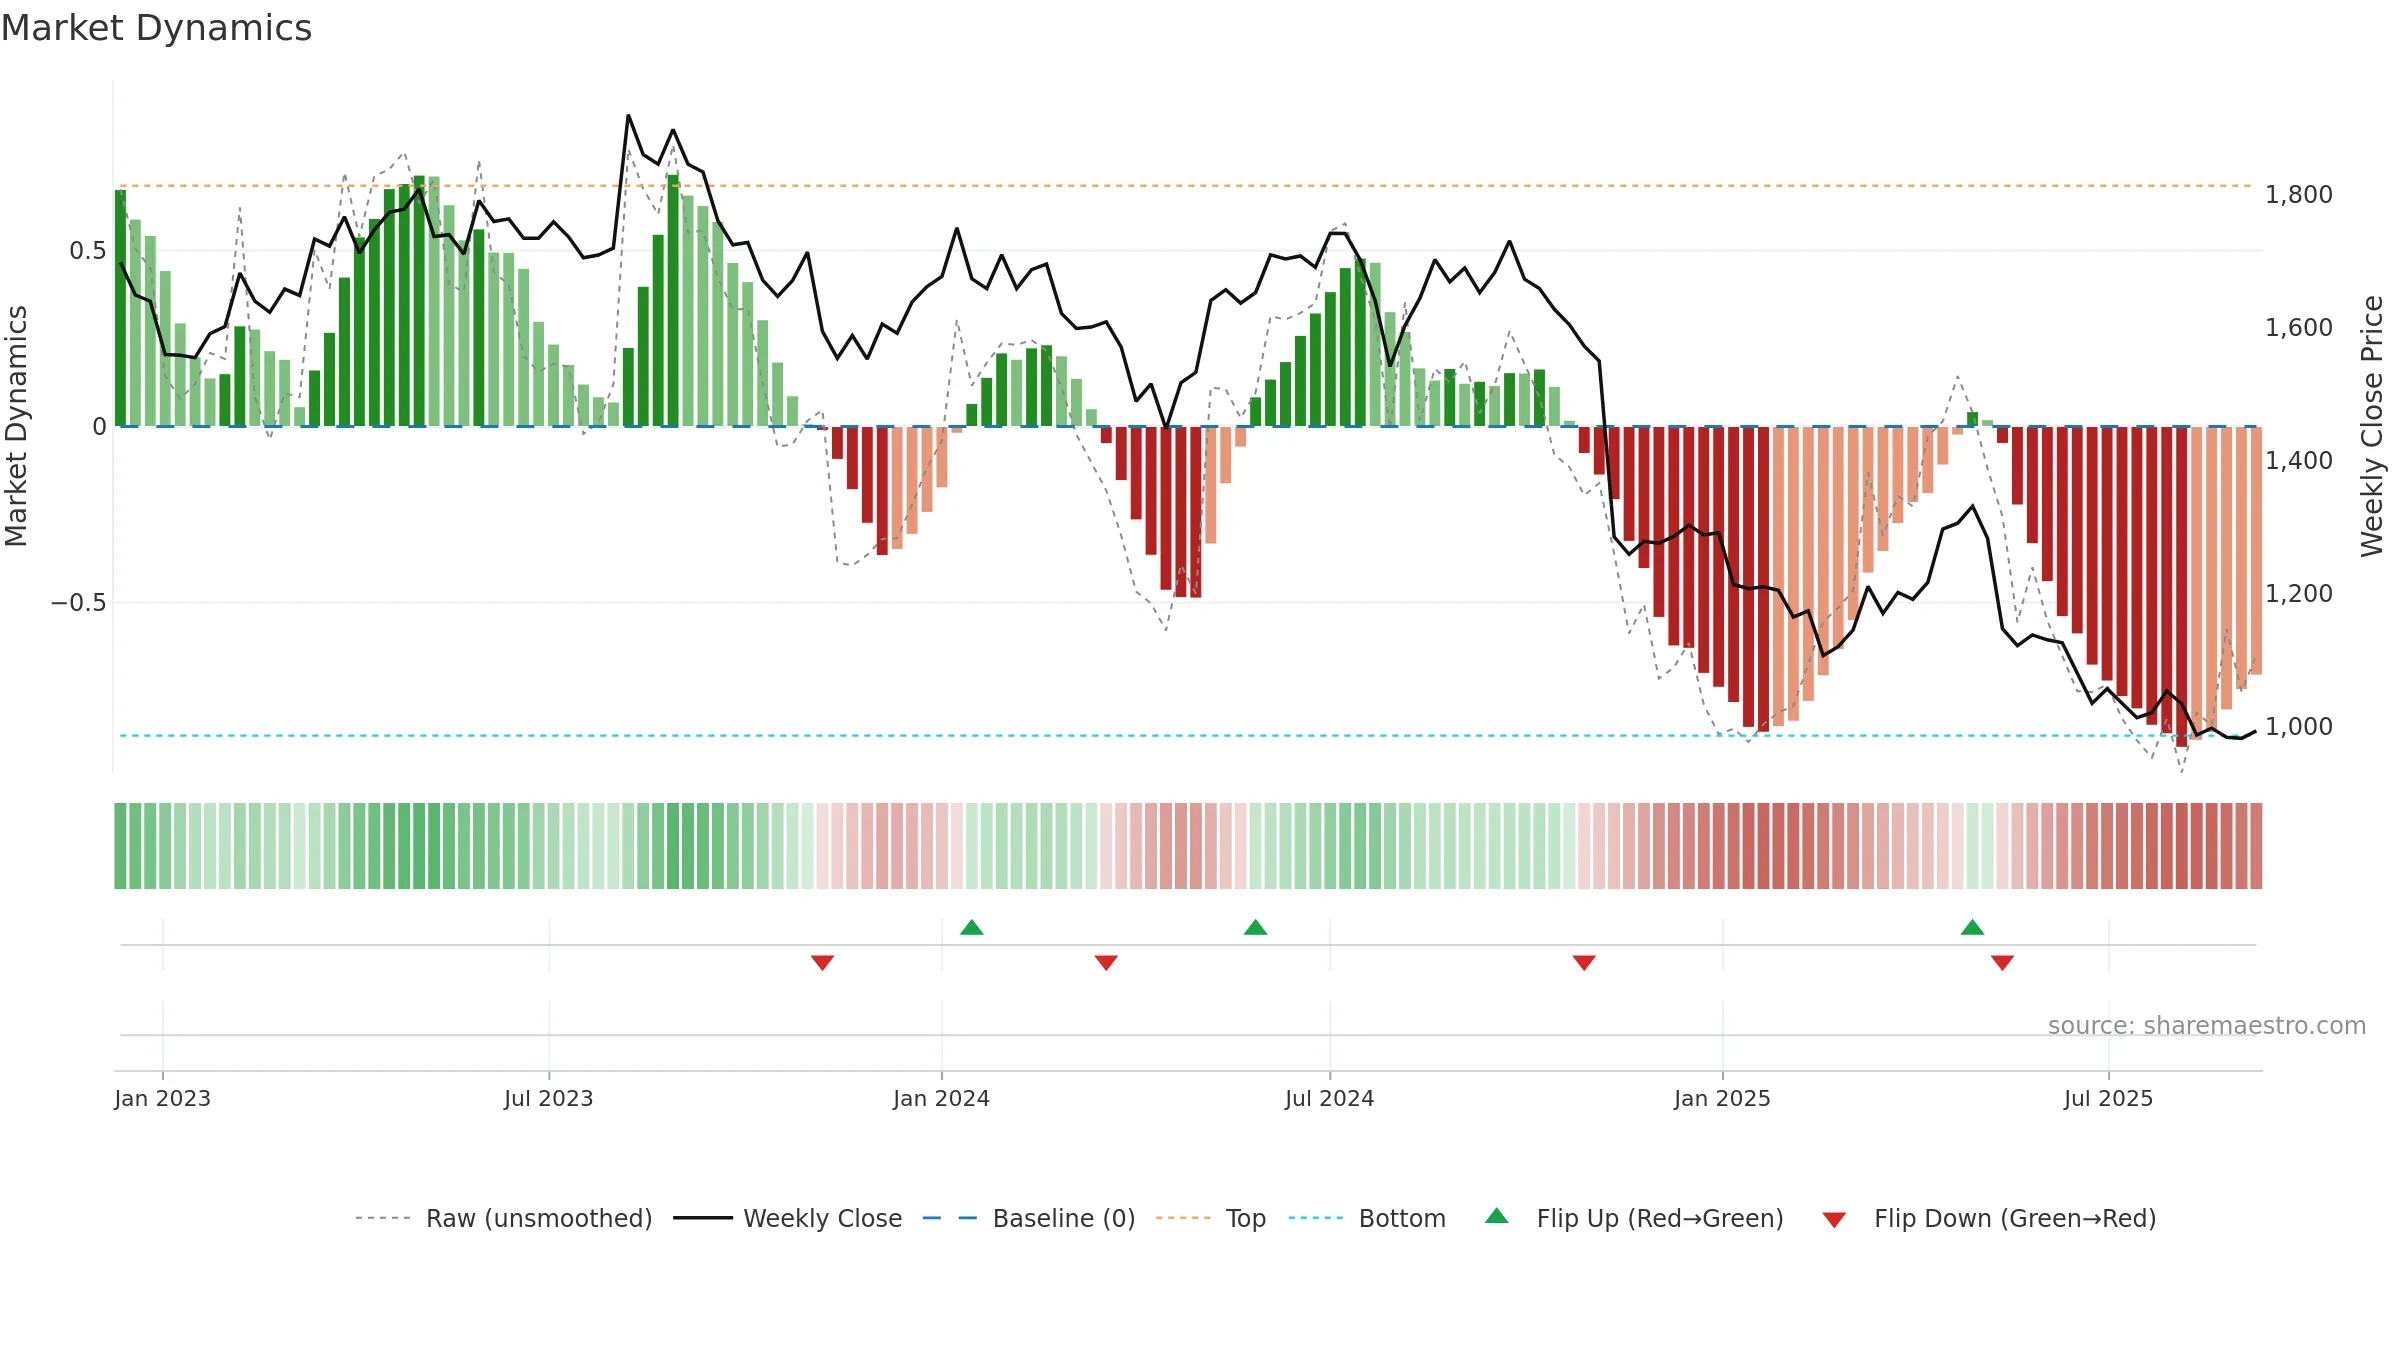Screen dimensions: 2400x1350
Task: Toggle the Bottom legend entry
Action: (x=1367, y=1218)
